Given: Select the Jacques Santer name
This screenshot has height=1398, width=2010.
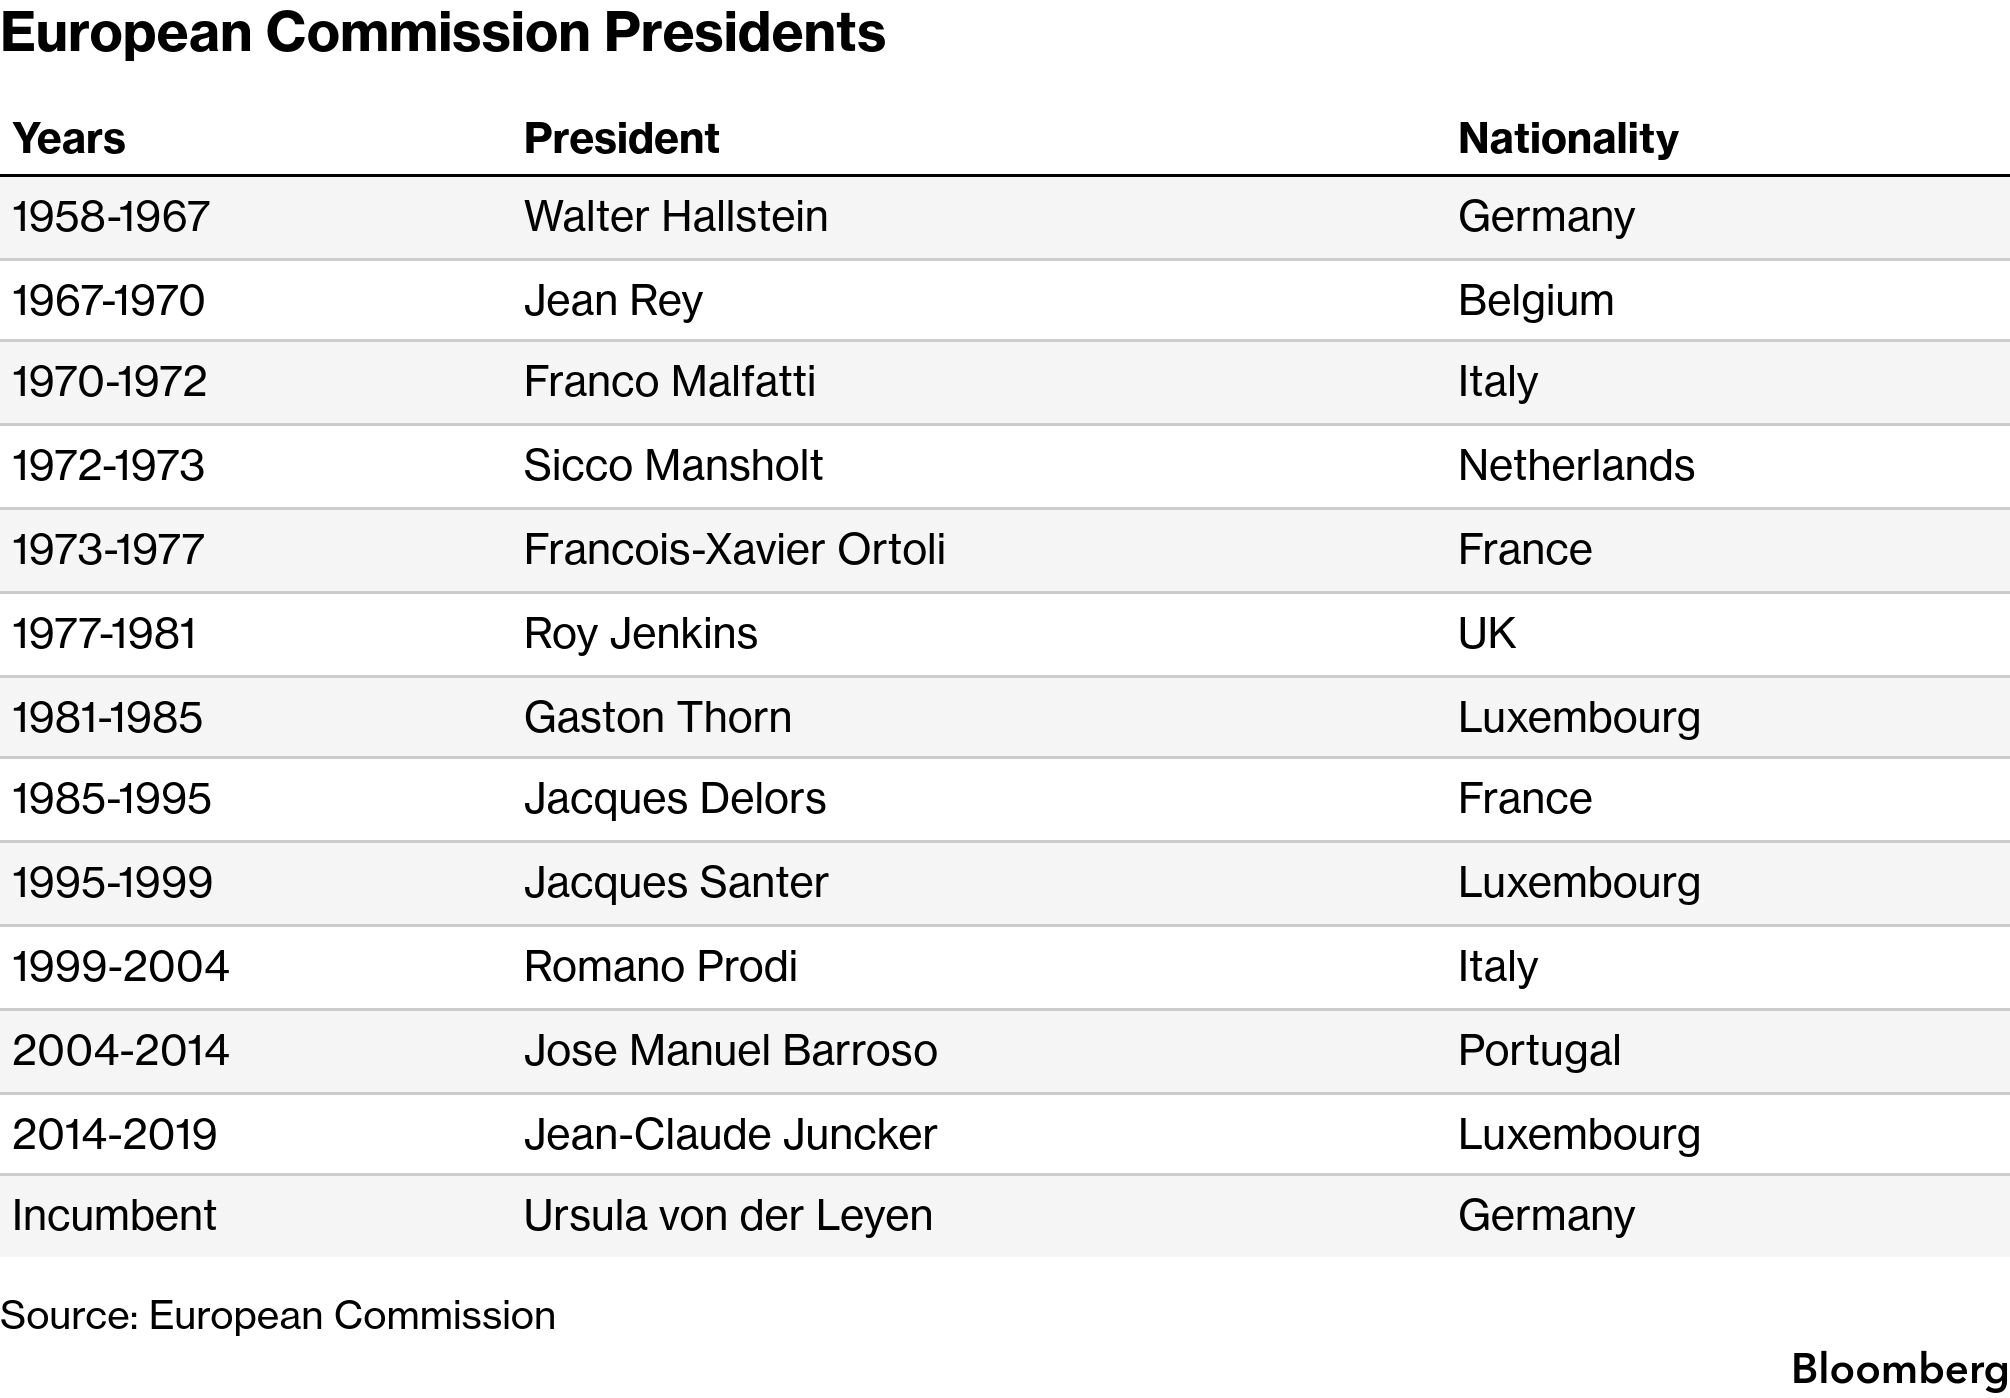Looking at the screenshot, I should pos(676,883).
